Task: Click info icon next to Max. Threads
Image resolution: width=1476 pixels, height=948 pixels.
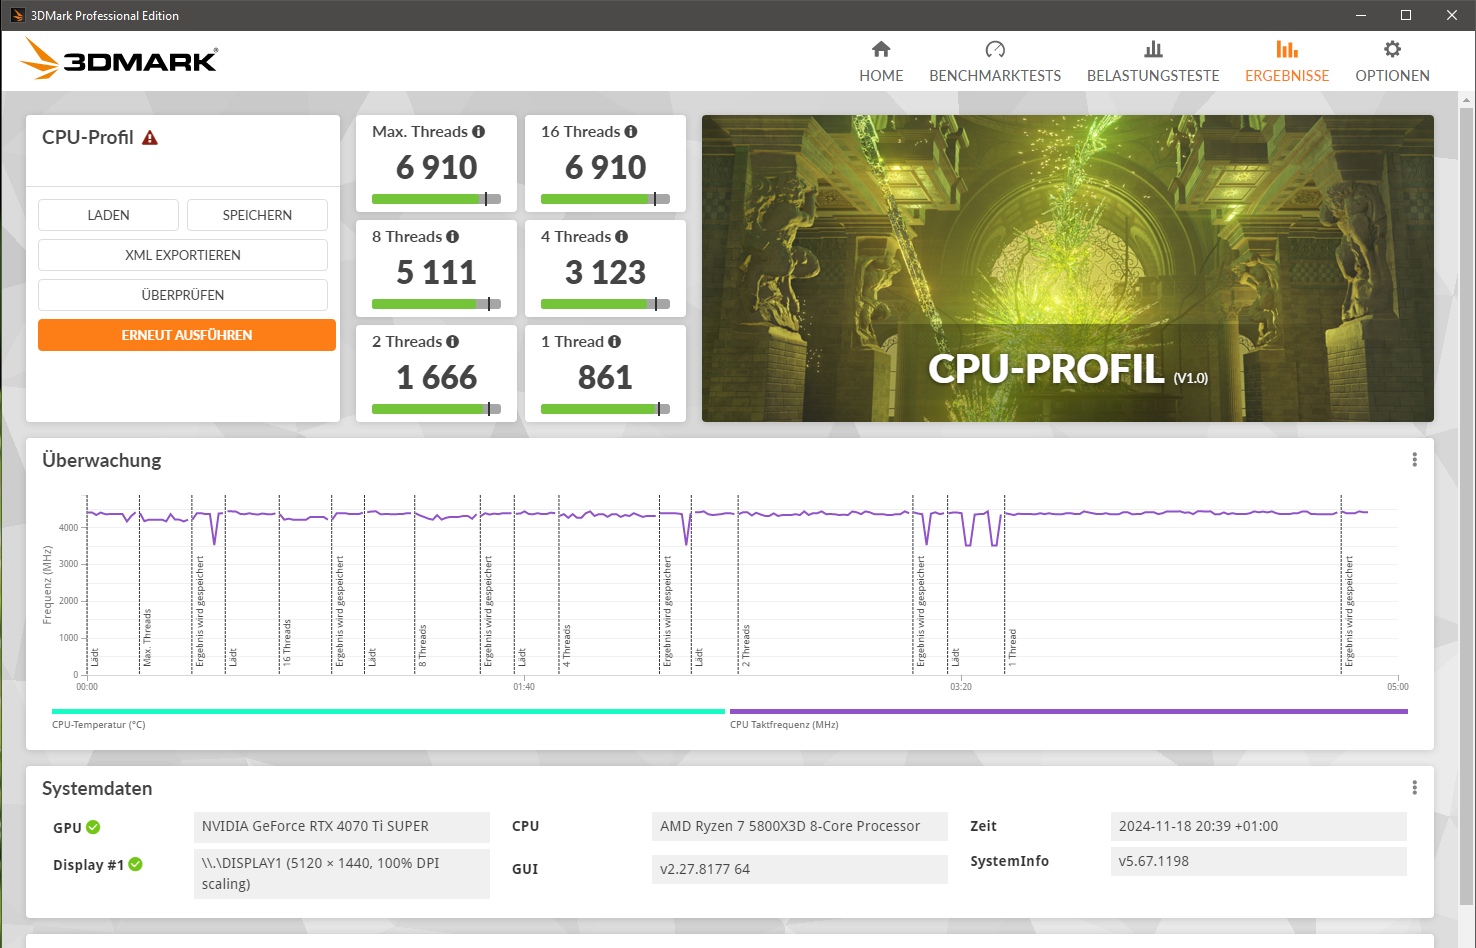Action: [479, 132]
